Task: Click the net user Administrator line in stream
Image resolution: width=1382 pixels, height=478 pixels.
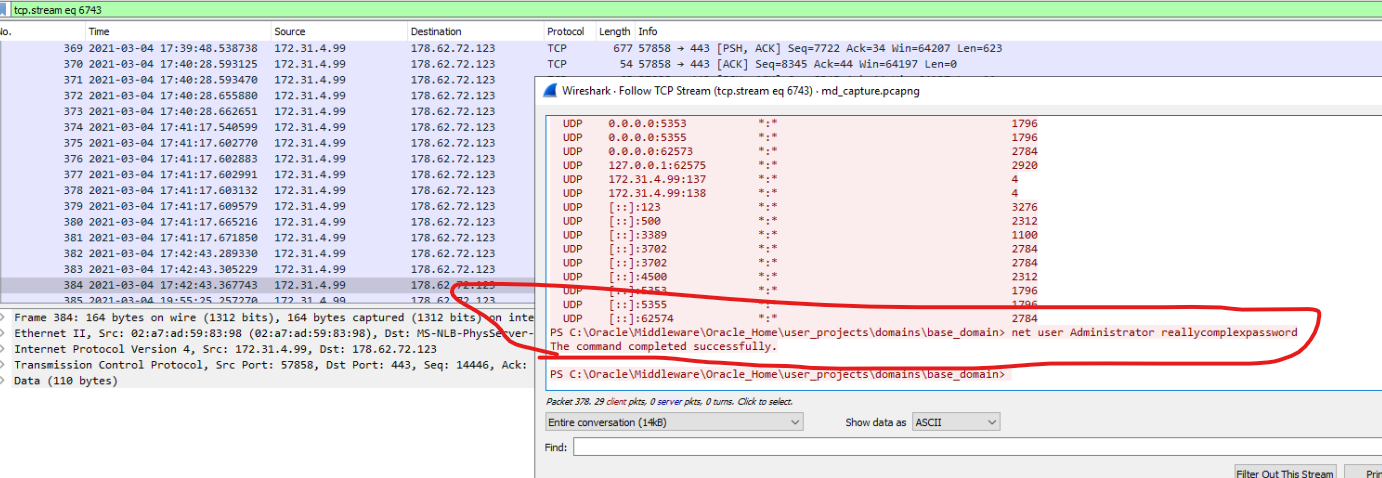Action: click(x=923, y=332)
